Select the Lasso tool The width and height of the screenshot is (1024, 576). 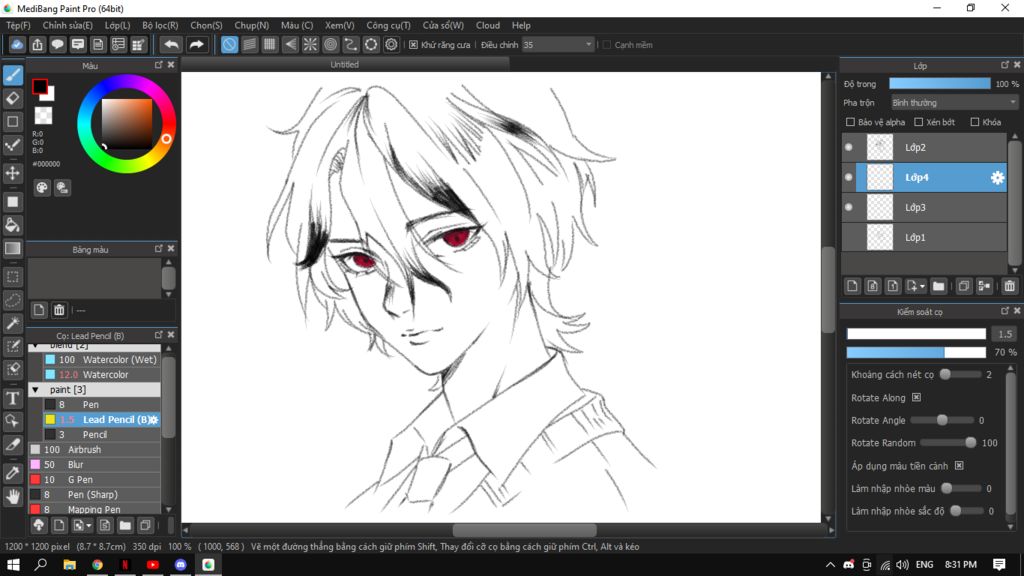(x=12, y=300)
